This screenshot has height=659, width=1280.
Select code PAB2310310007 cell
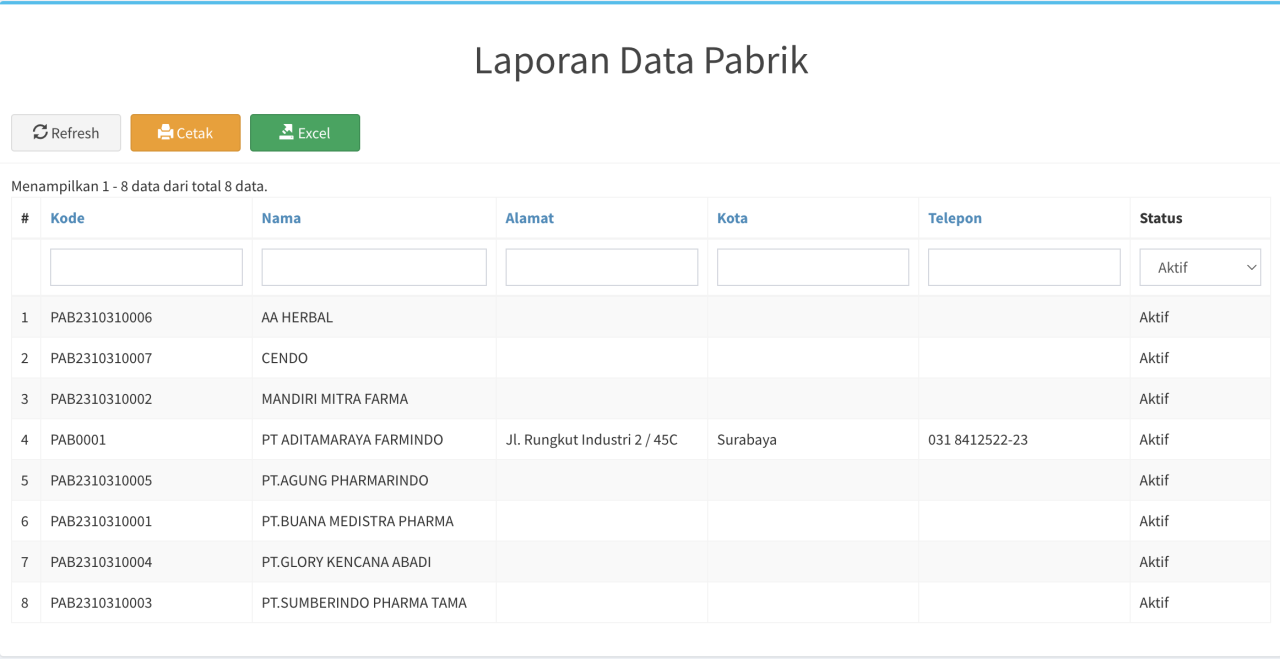click(101, 358)
